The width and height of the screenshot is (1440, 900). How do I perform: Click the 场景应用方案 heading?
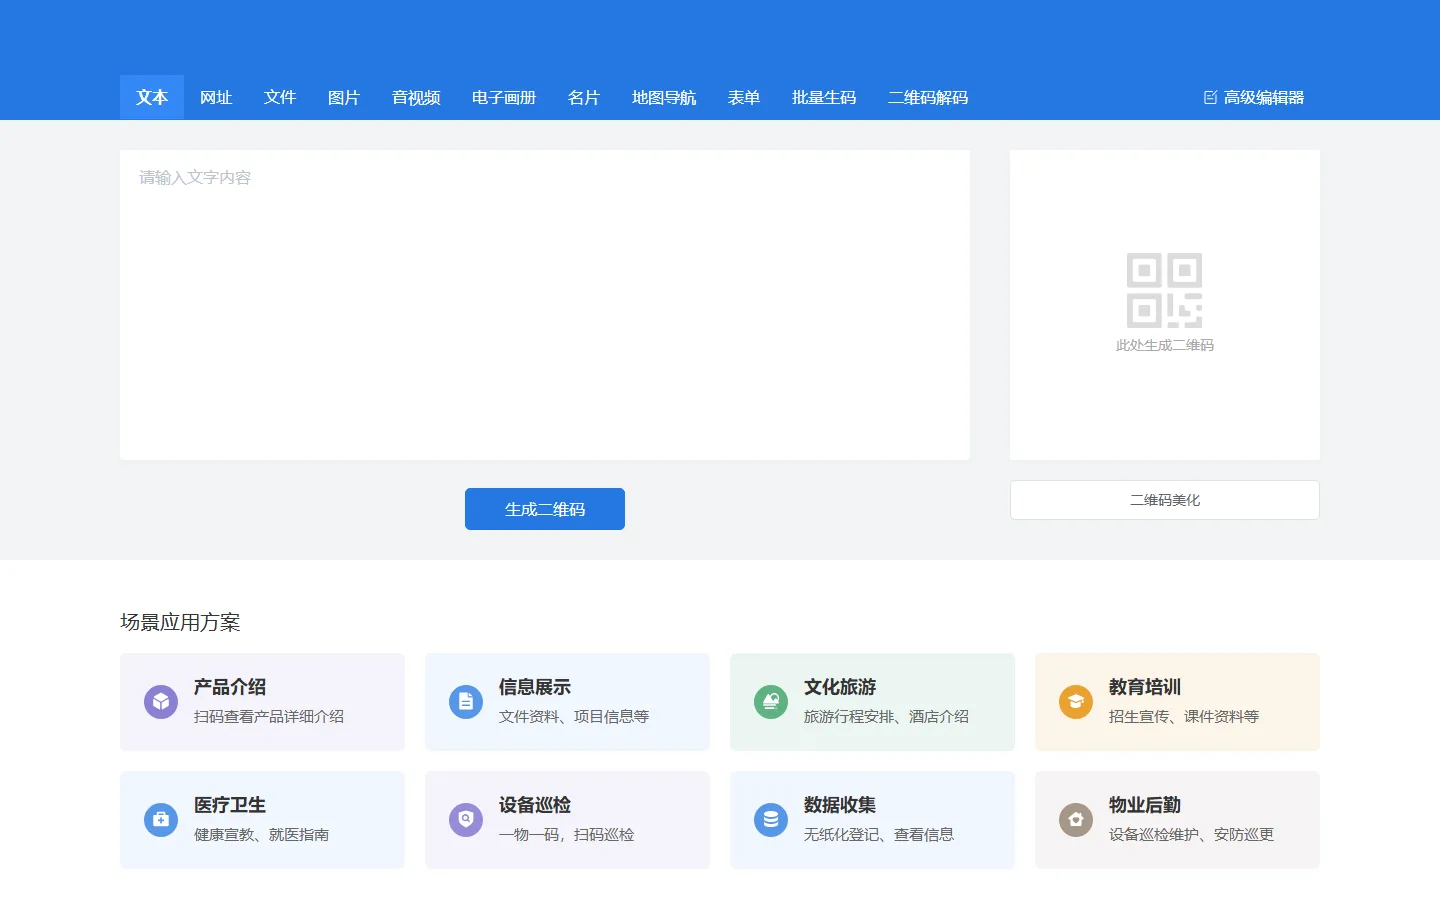(180, 622)
